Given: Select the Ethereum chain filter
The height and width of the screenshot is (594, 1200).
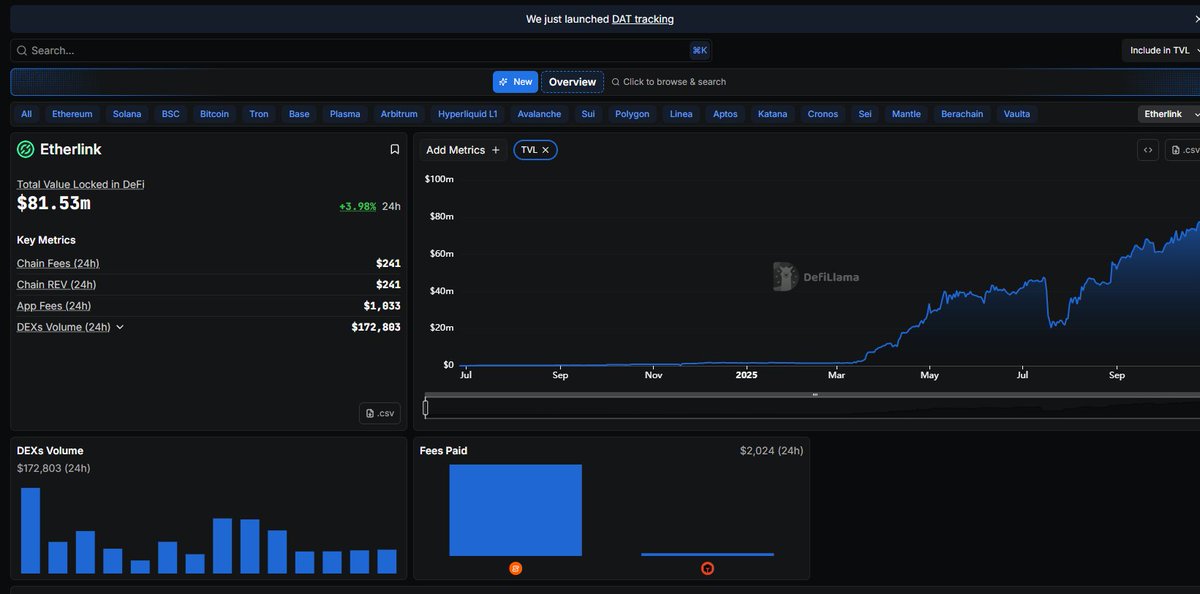Looking at the screenshot, I should click(72, 114).
